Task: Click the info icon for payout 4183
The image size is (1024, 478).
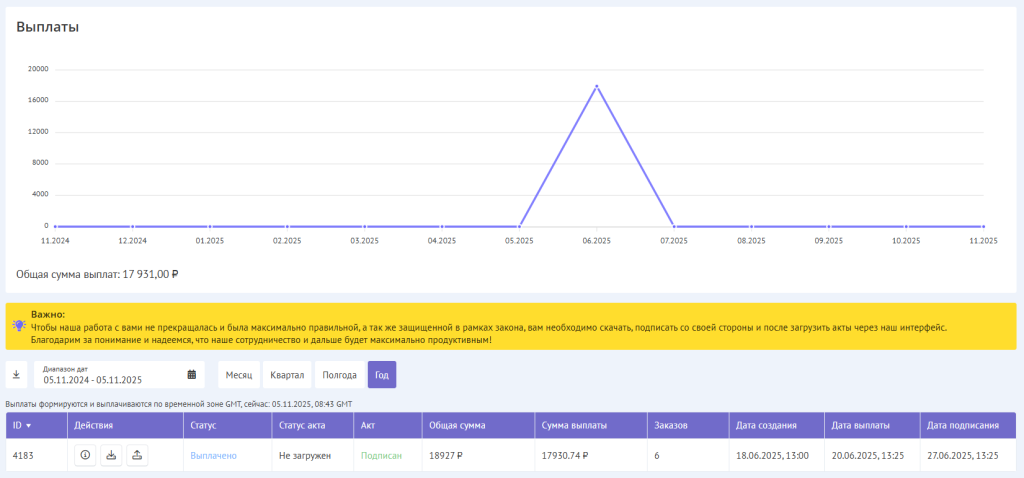Action: point(85,455)
